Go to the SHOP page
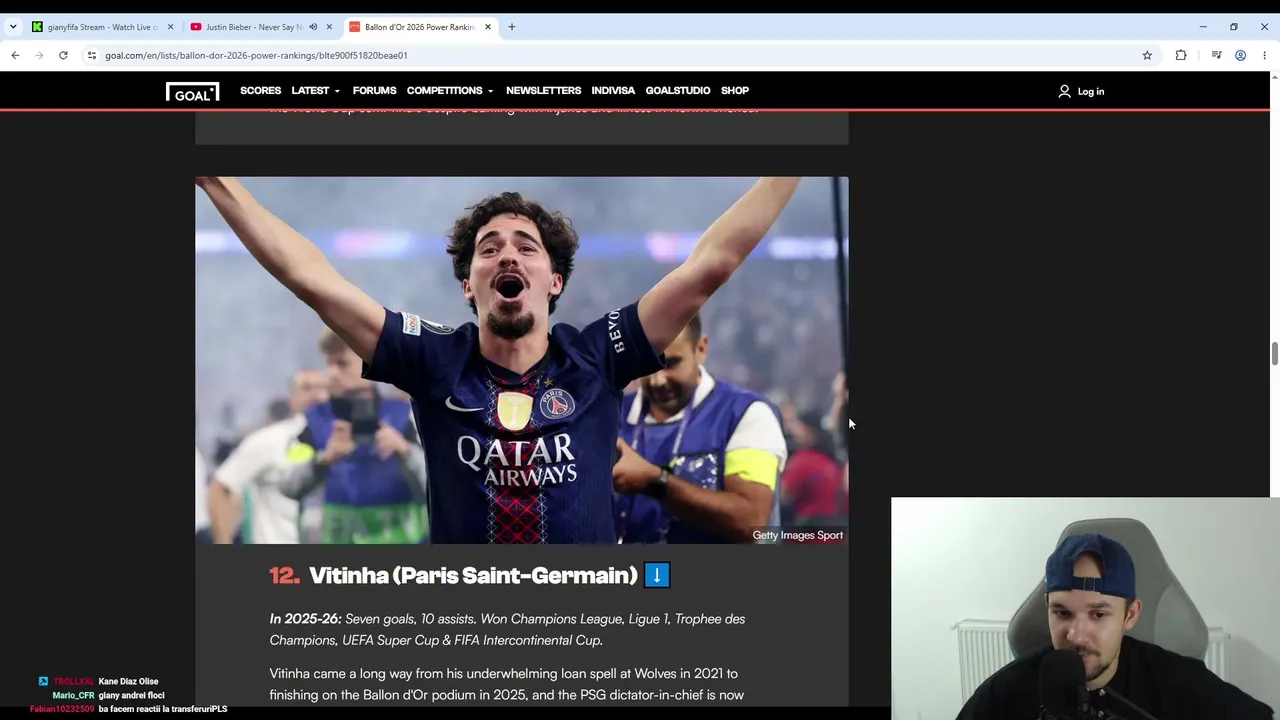The width and height of the screenshot is (1280, 720). [735, 91]
